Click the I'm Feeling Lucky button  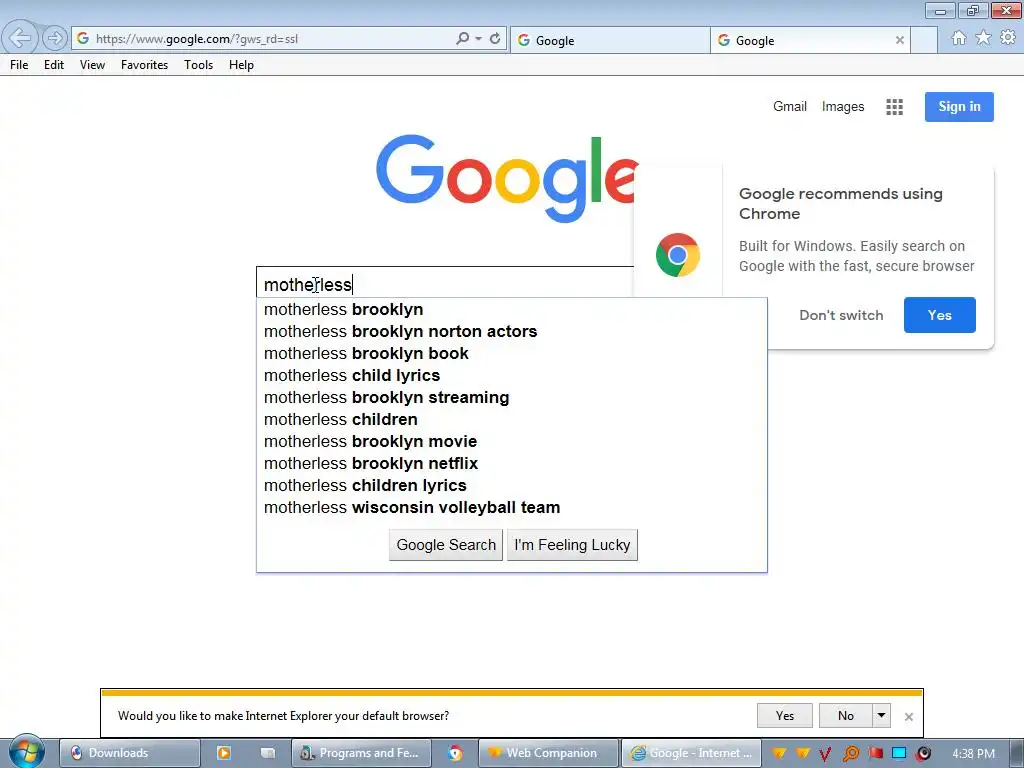(572, 545)
